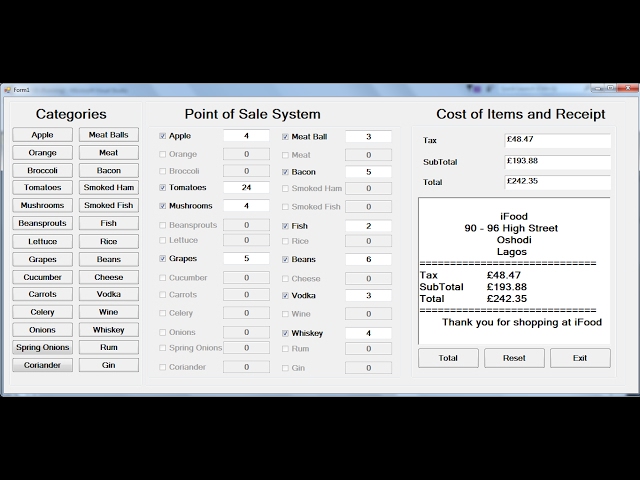Click the Tomatoes quantity field showing 24
Screen dimensions: 640x480
(246, 187)
